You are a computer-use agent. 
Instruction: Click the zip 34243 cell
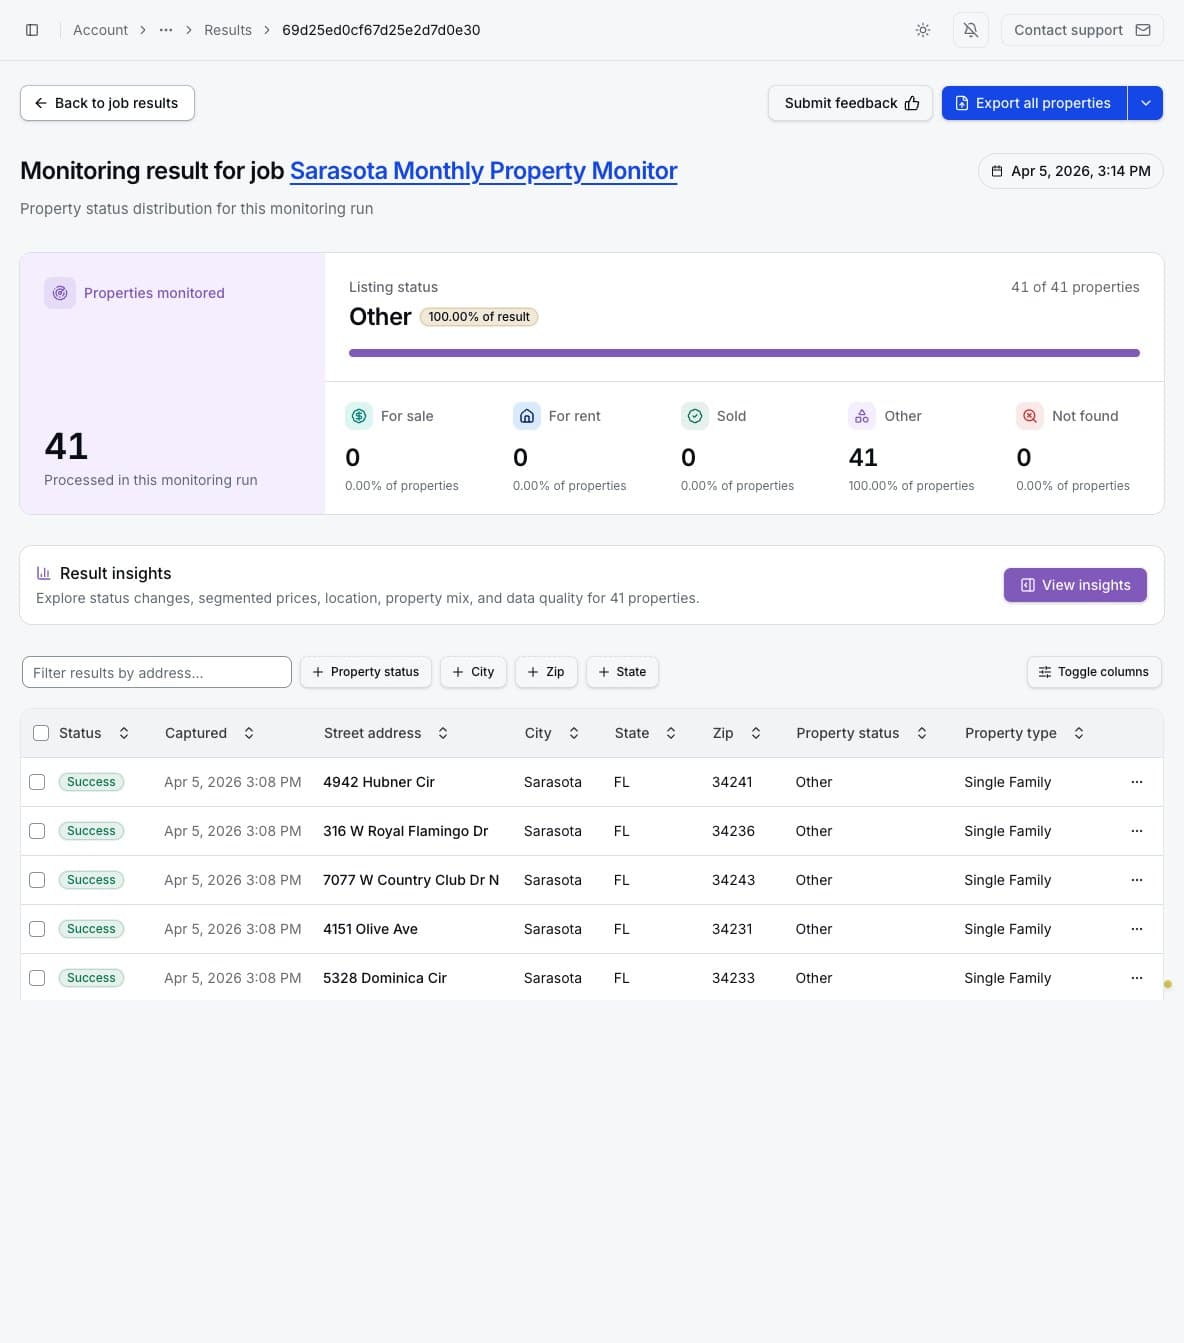[733, 880]
